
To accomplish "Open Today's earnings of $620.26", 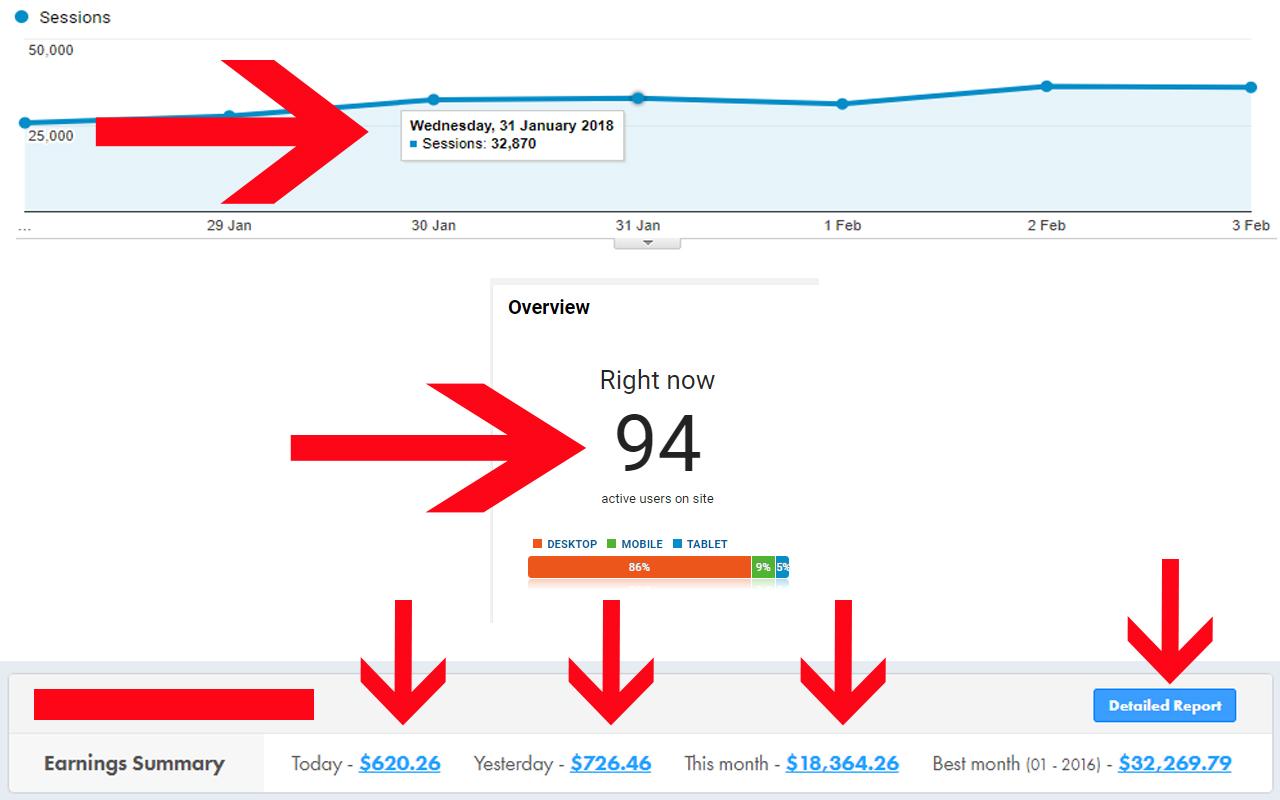I will click(x=401, y=763).
